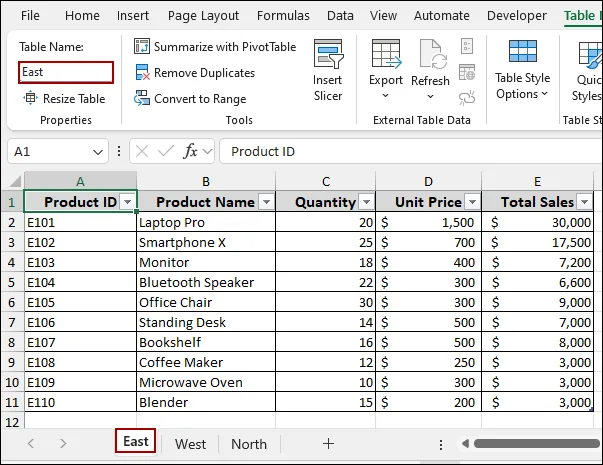Image resolution: width=603 pixels, height=465 pixels.
Task: Switch to the Insert tab
Action: pos(133,16)
